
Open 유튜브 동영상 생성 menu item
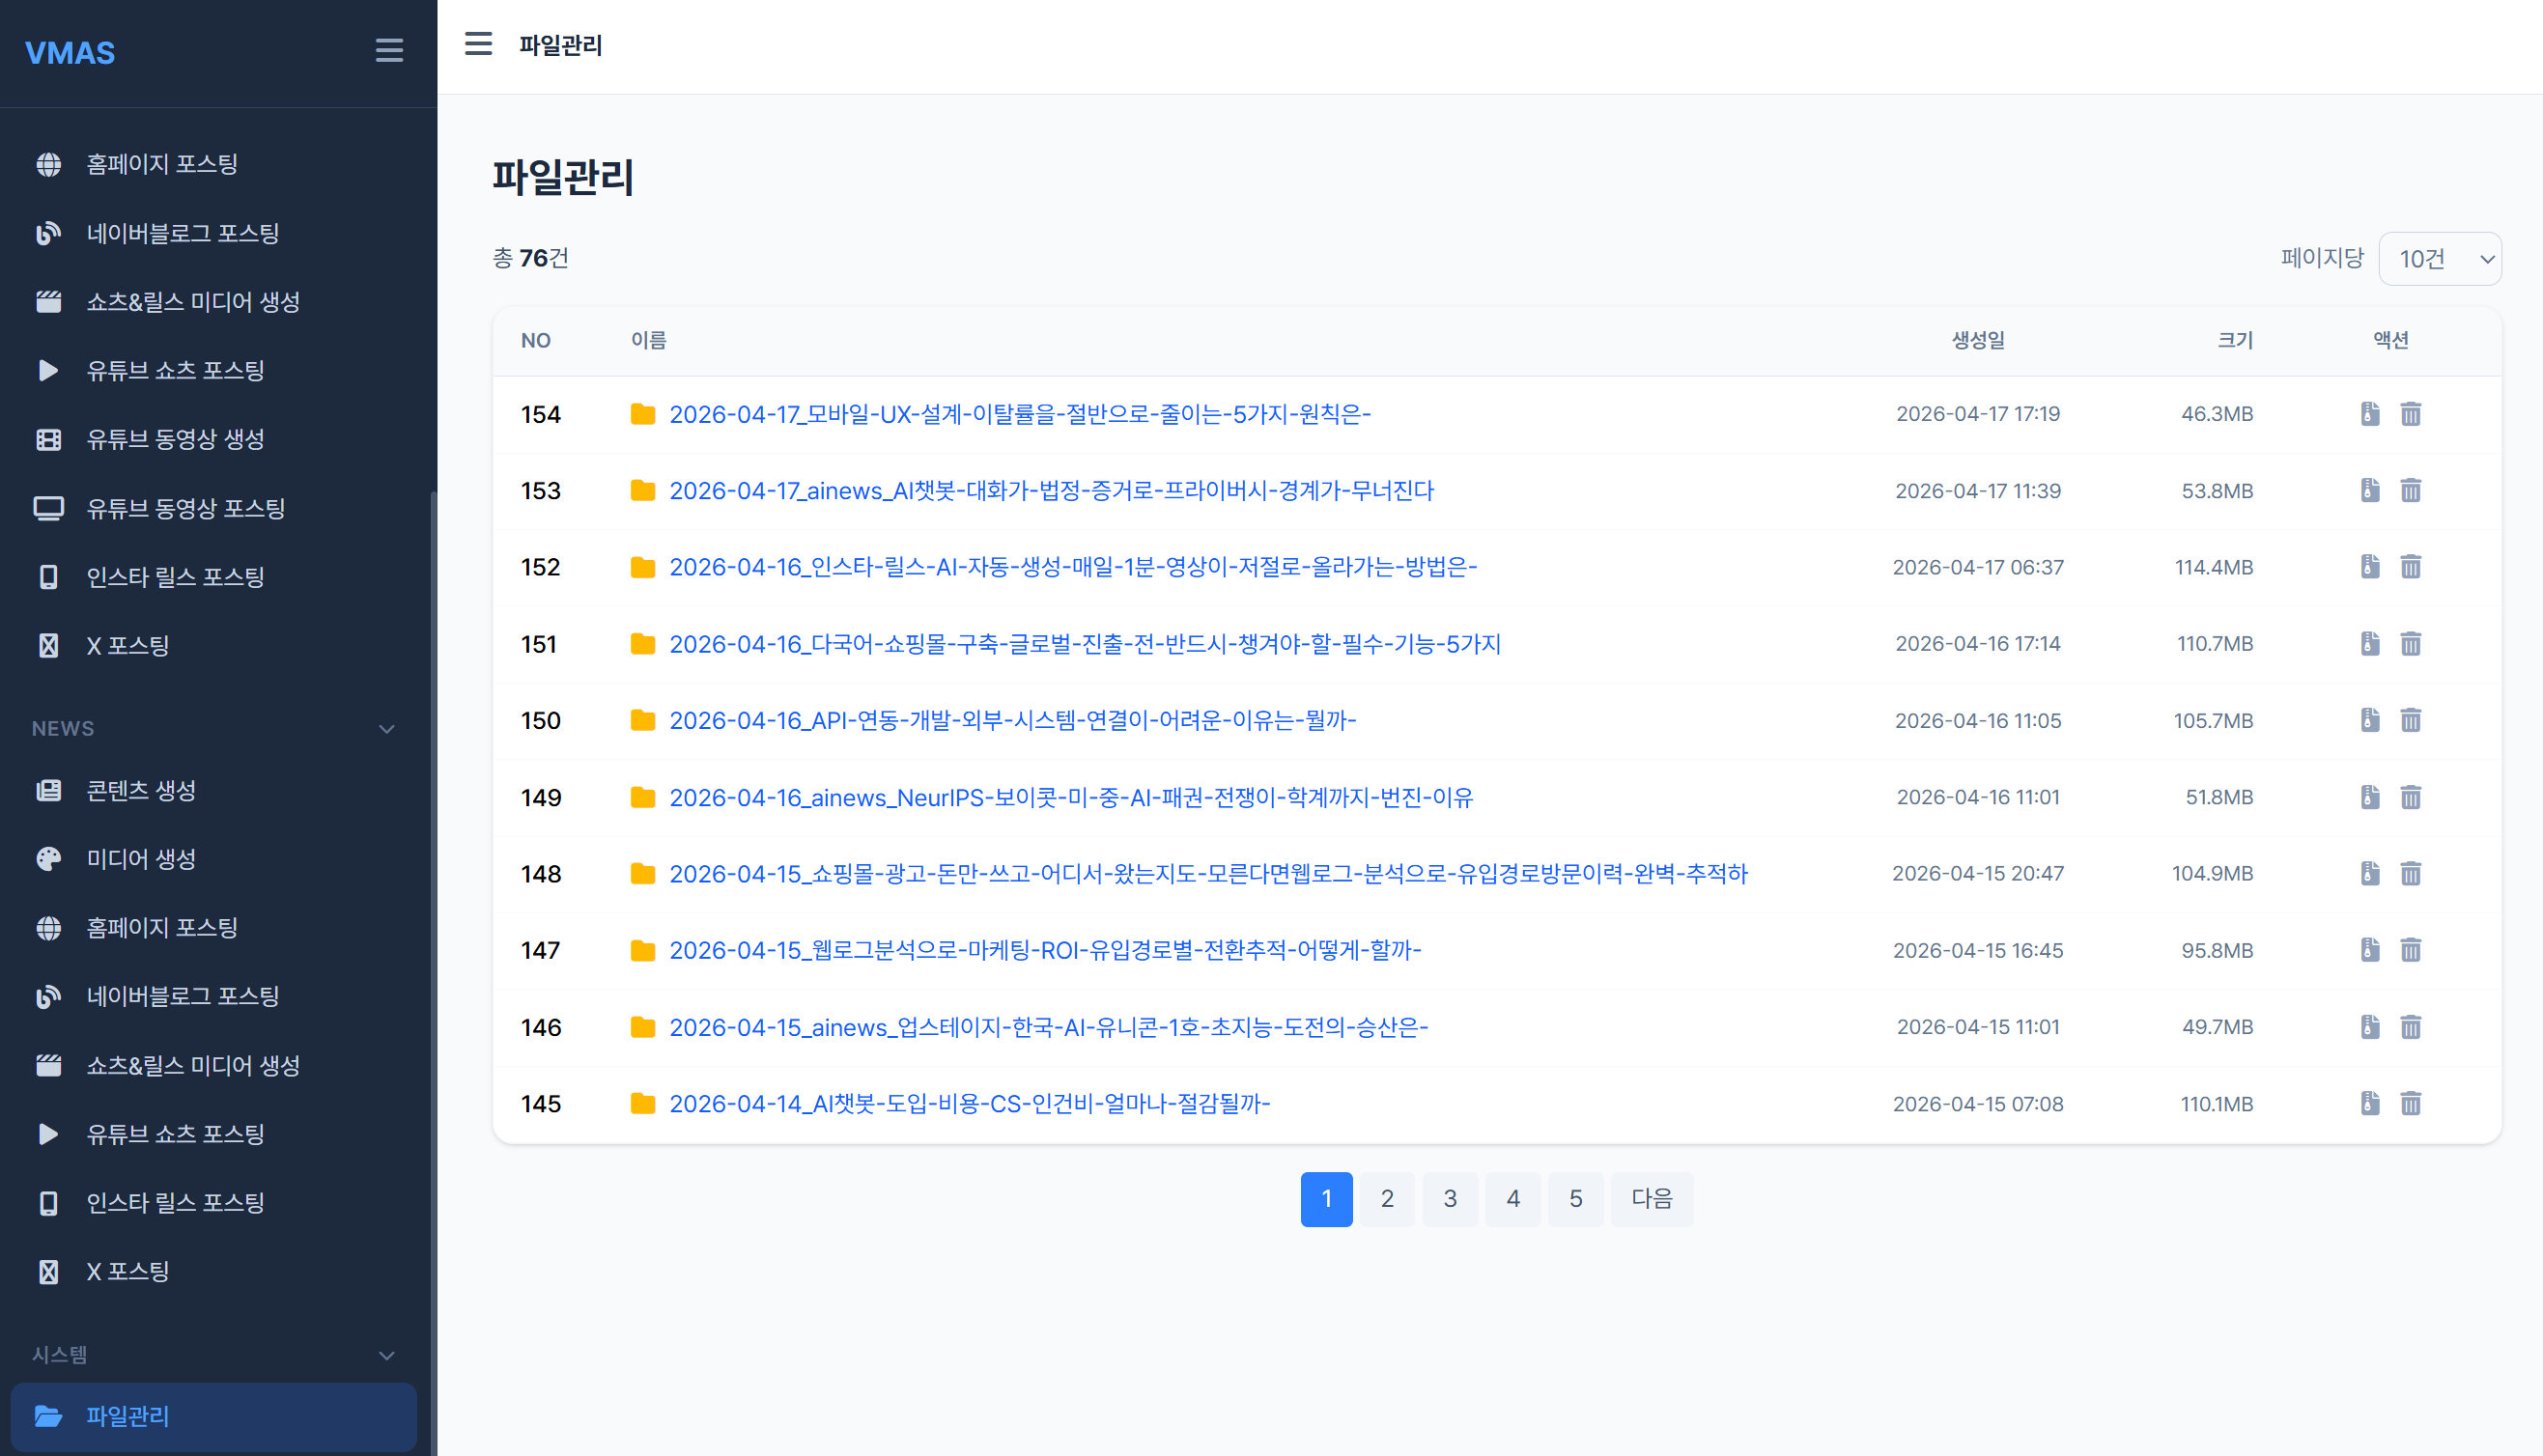(x=175, y=439)
